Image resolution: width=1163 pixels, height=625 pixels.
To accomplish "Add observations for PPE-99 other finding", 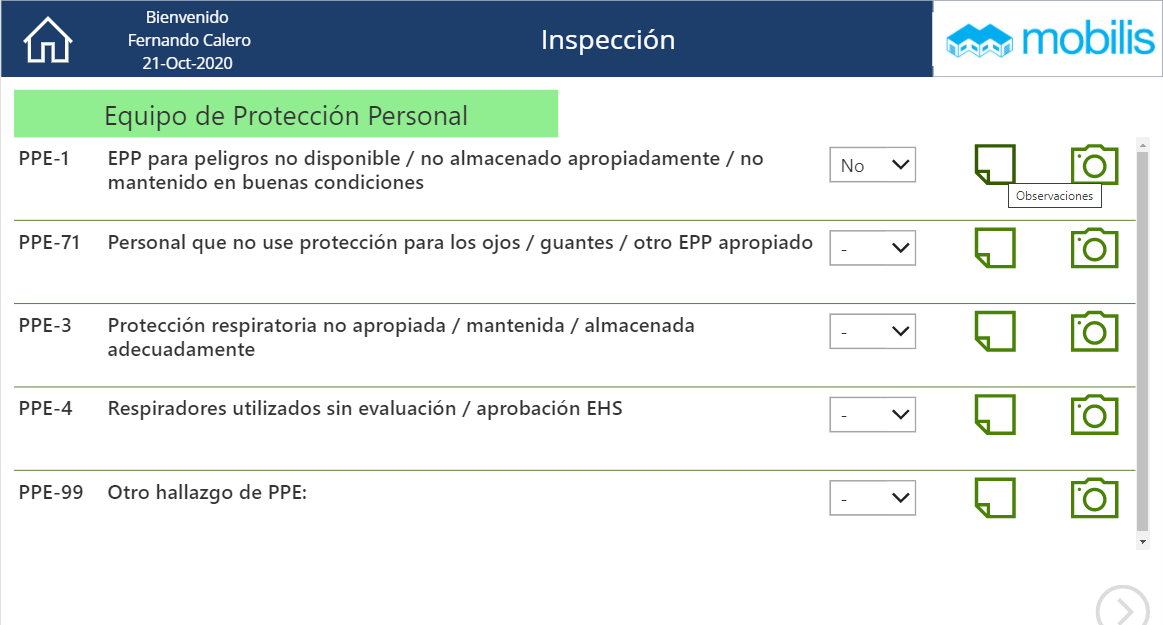I will click(995, 497).
